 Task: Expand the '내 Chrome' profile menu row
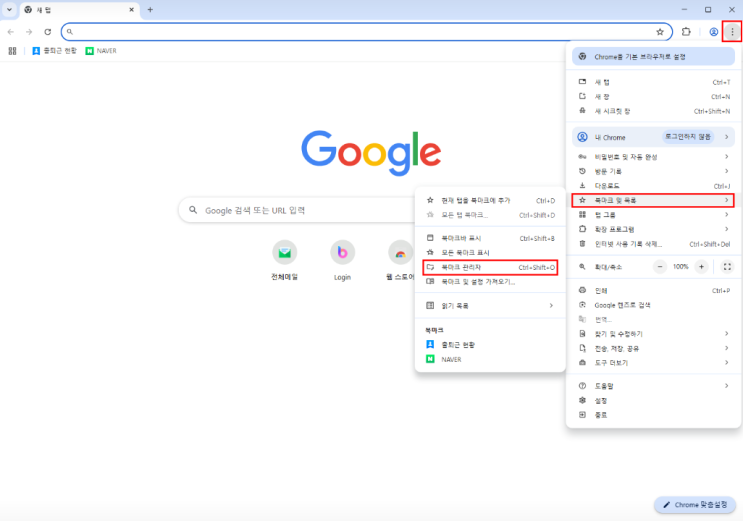(653, 137)
